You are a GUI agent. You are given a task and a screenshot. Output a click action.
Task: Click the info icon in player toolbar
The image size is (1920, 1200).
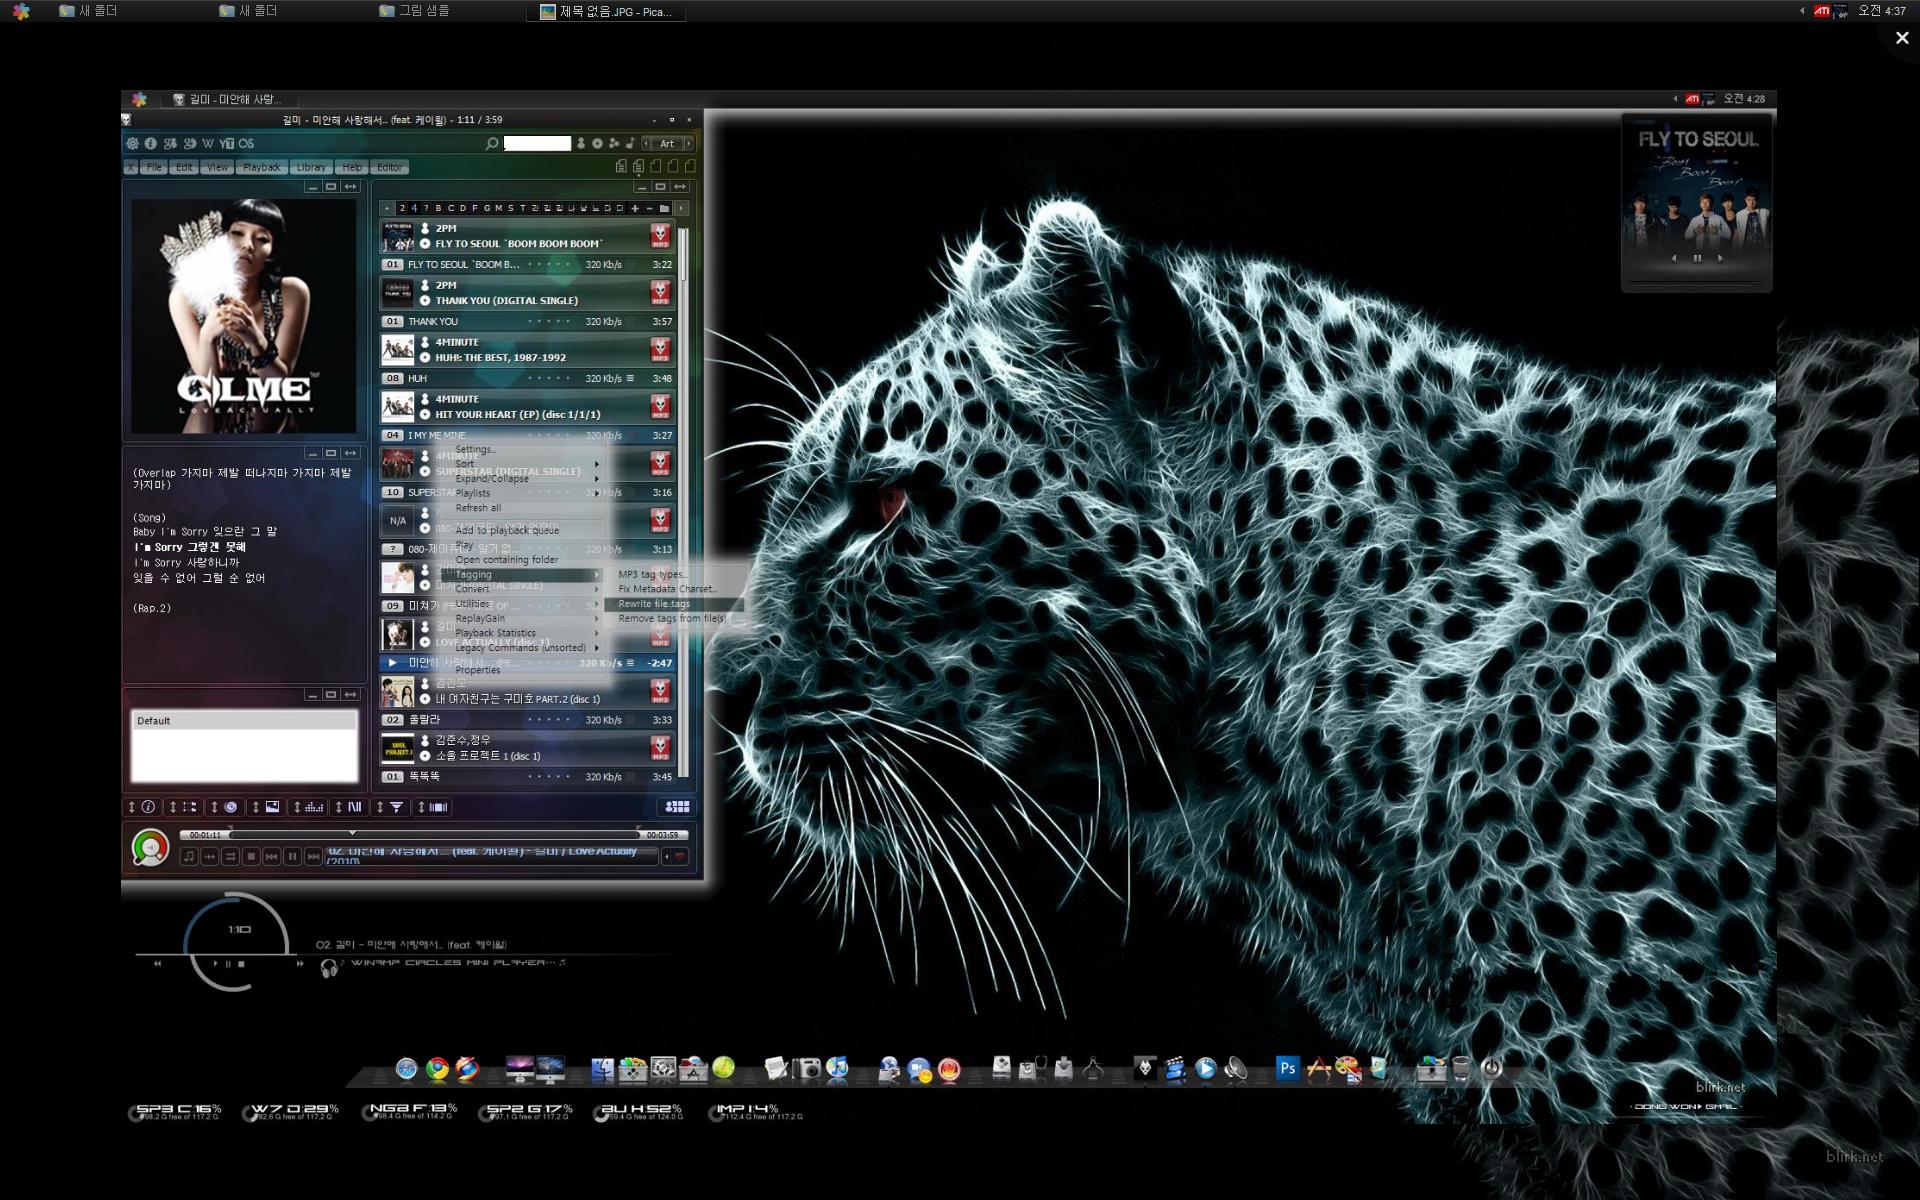(x=150, y=143)
